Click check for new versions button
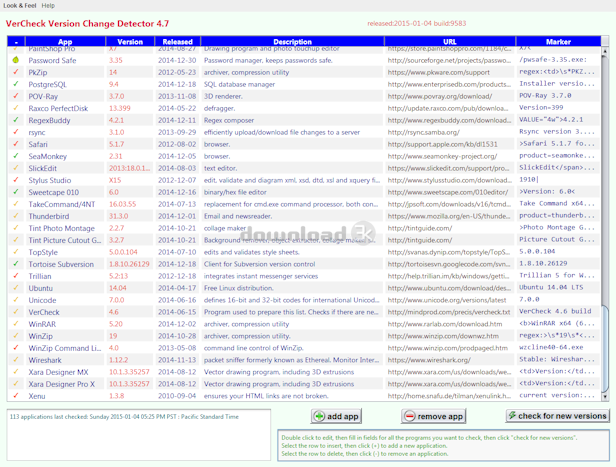This screenshot has width=616, height=467. click(x=557, y=416)
